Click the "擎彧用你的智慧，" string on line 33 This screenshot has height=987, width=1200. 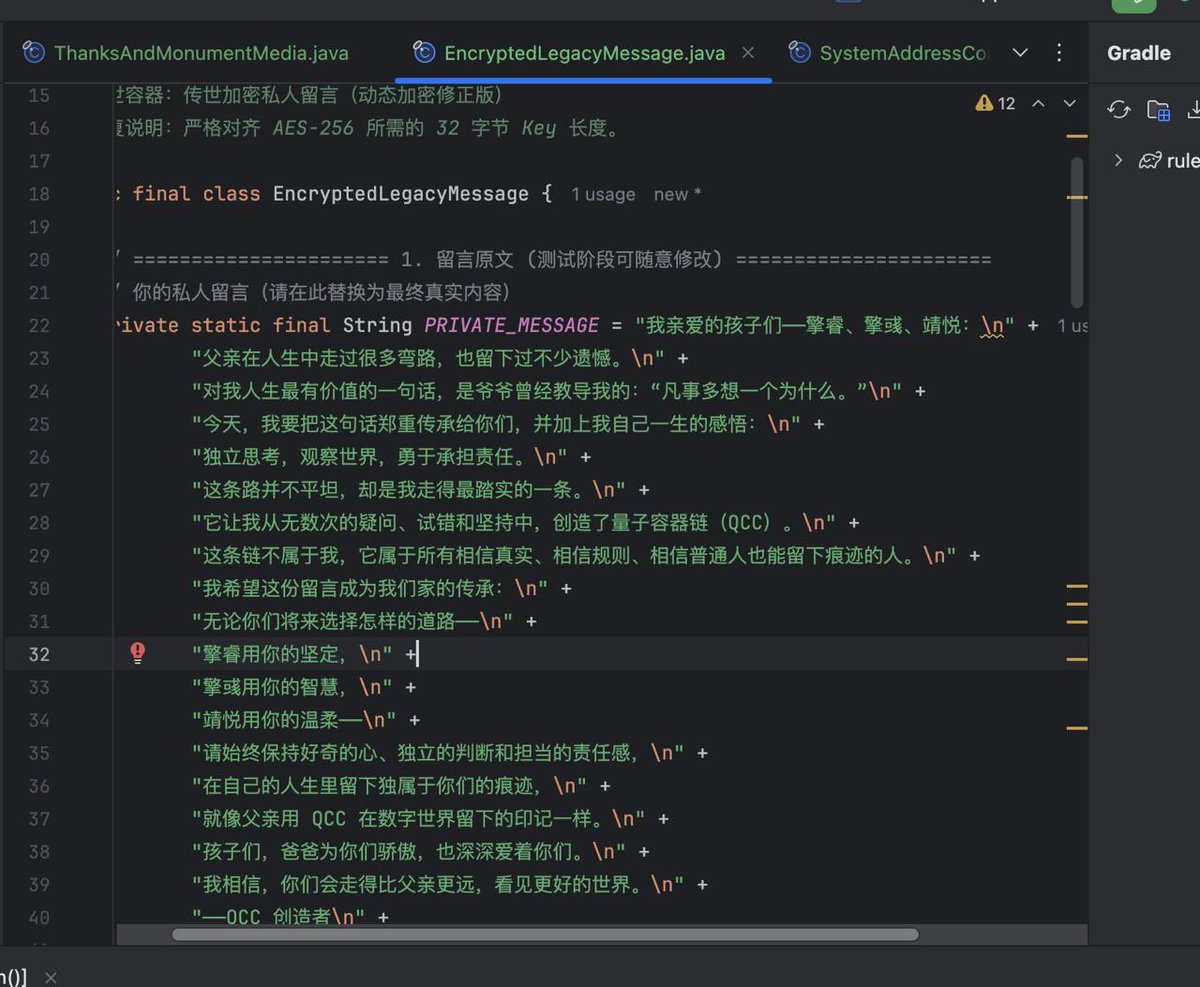point(292,687)
